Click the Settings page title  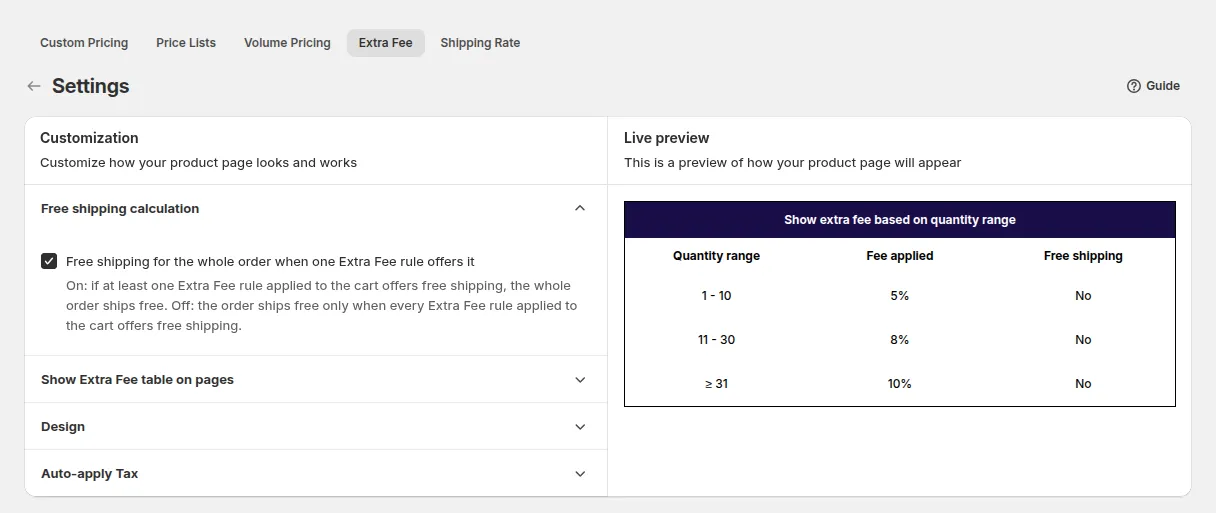coord(91,86)
